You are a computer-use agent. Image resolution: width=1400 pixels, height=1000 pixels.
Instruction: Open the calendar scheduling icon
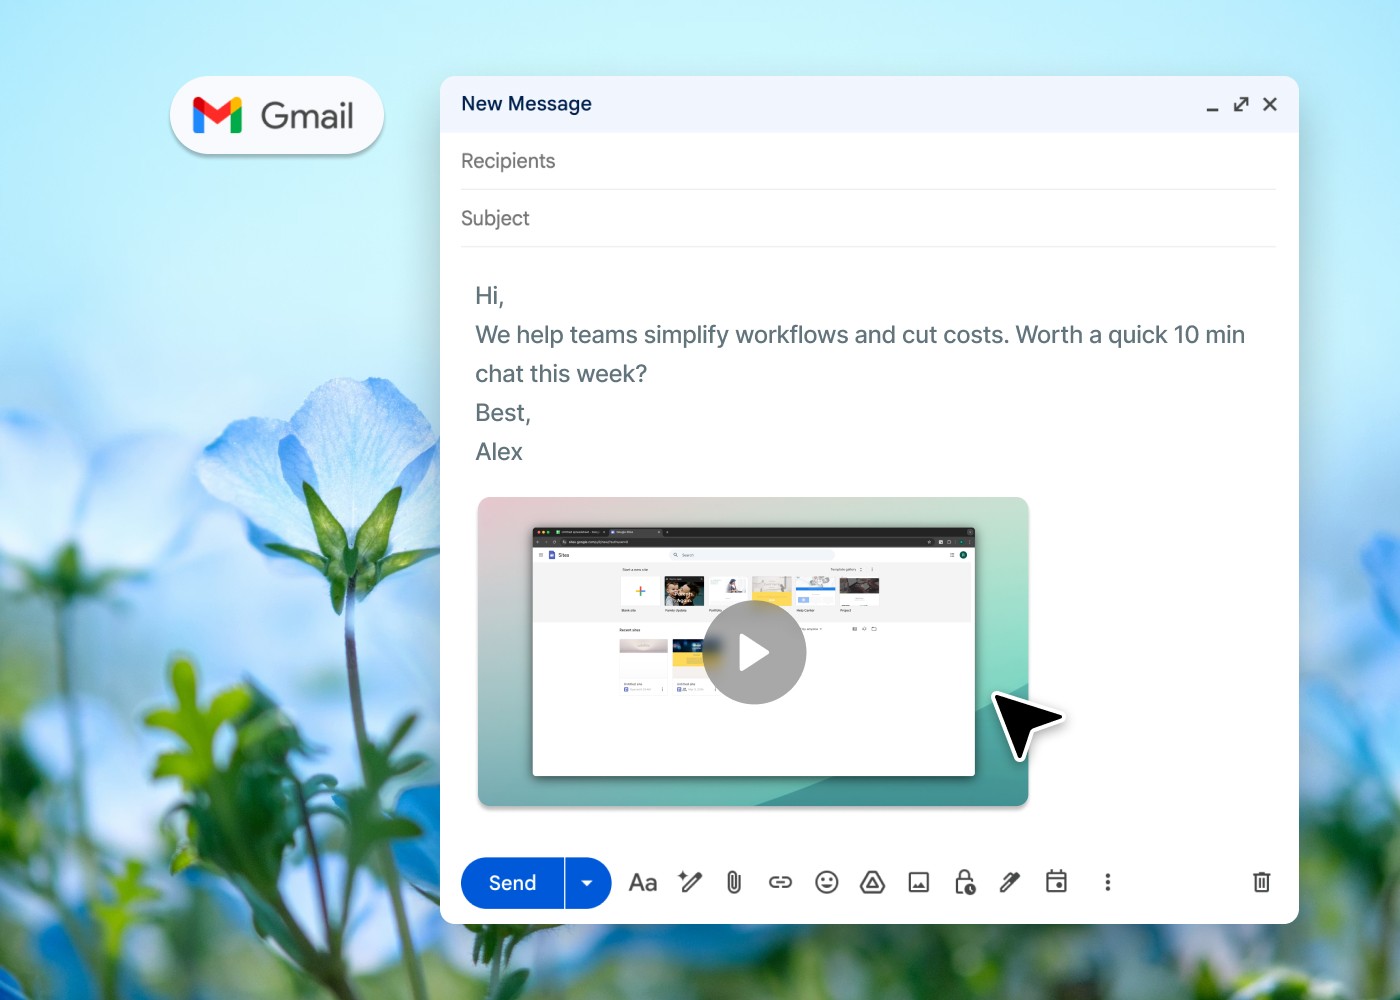click(1056, 881)
